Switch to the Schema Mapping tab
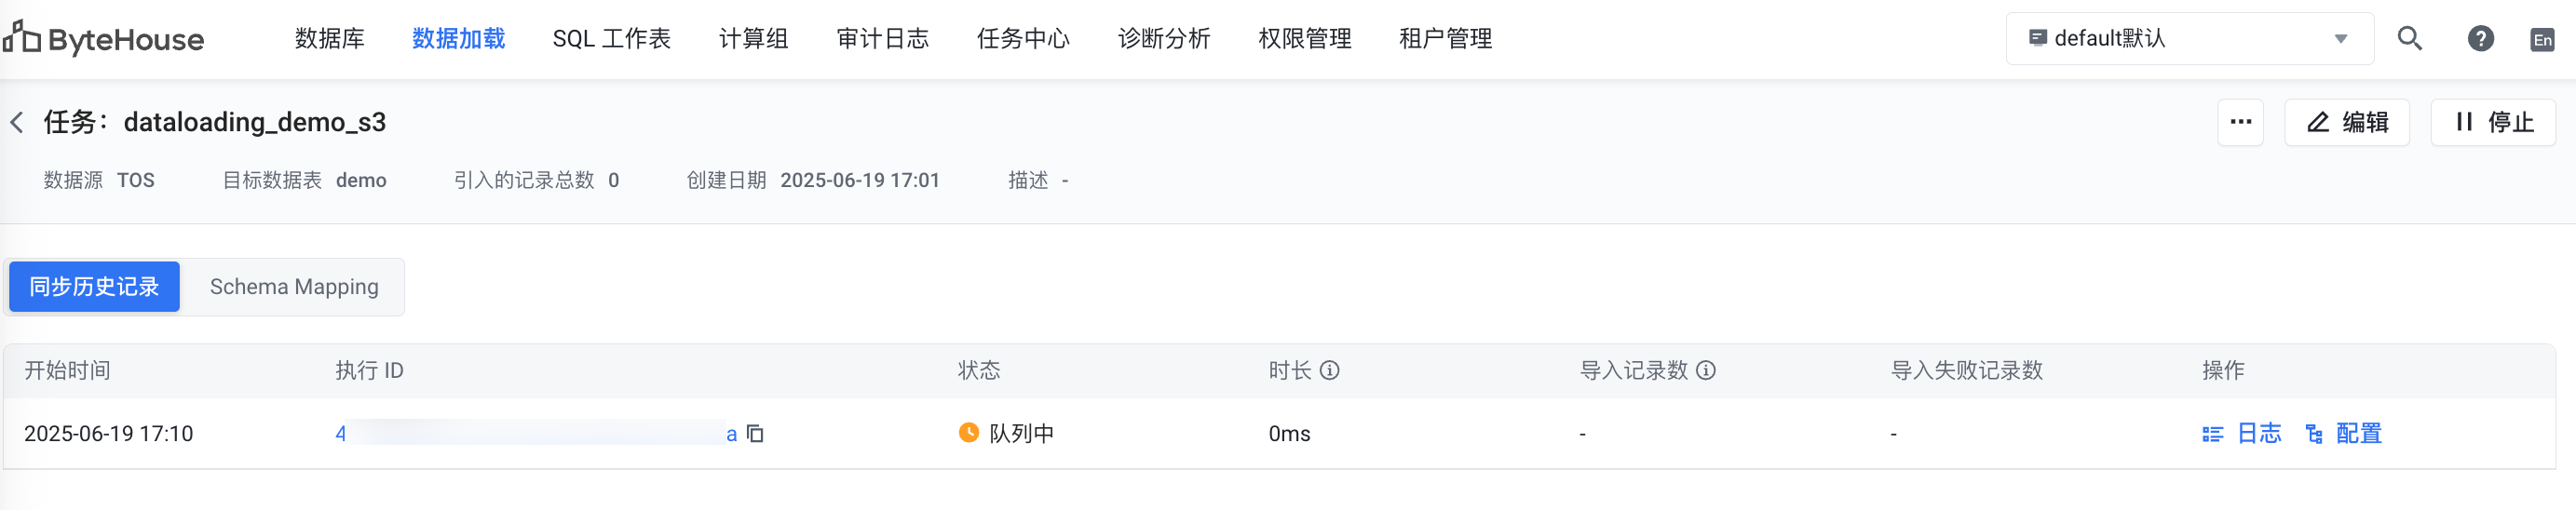The width and height of the screenshot is (2576, 510). coord(294,287)
